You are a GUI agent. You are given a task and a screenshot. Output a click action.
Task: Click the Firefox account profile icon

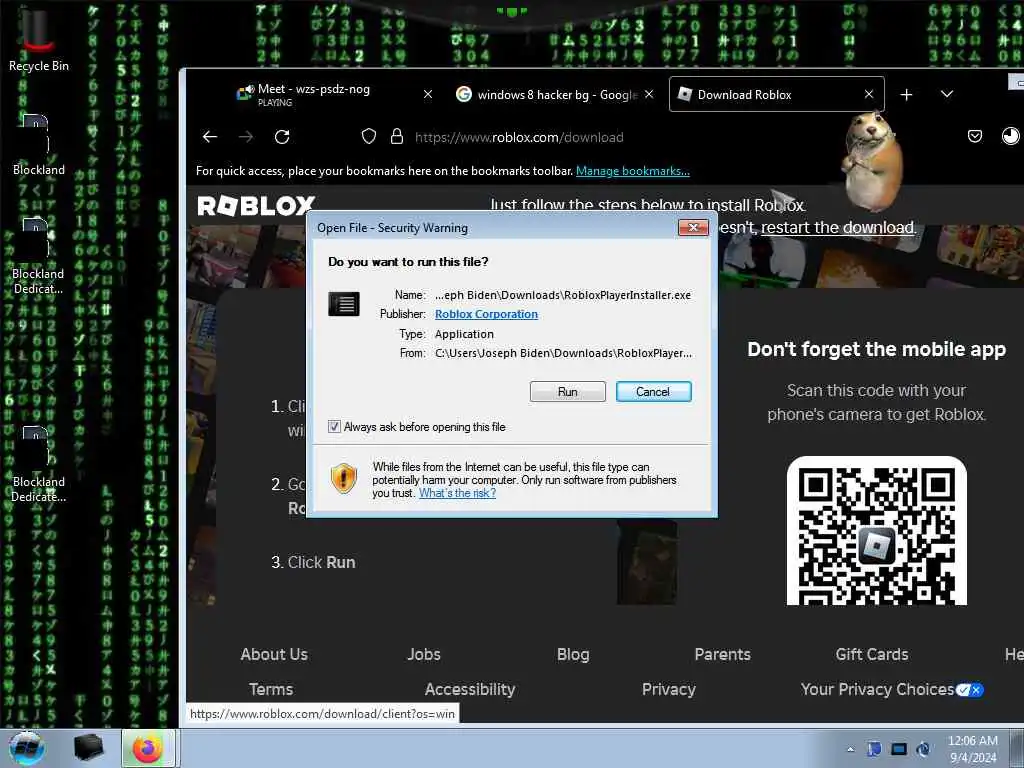click(x=1010, y=136)
